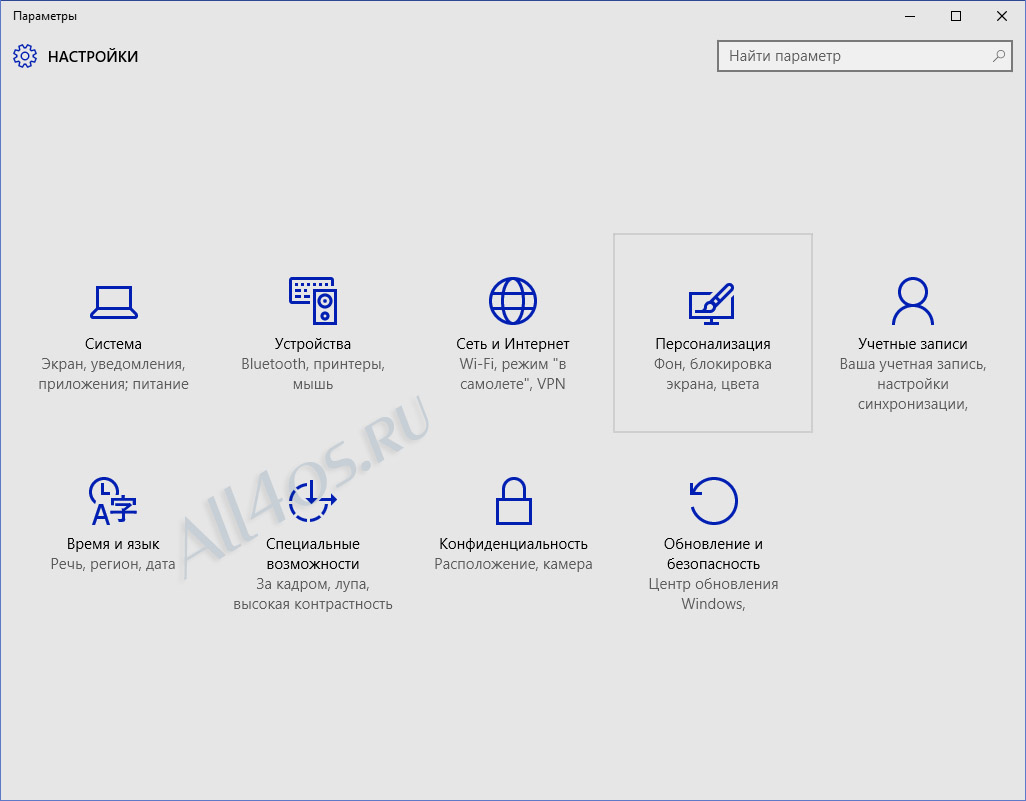Click the Система title text
Viewport: 1026px width, 801px height.
(x=113, y=344)
